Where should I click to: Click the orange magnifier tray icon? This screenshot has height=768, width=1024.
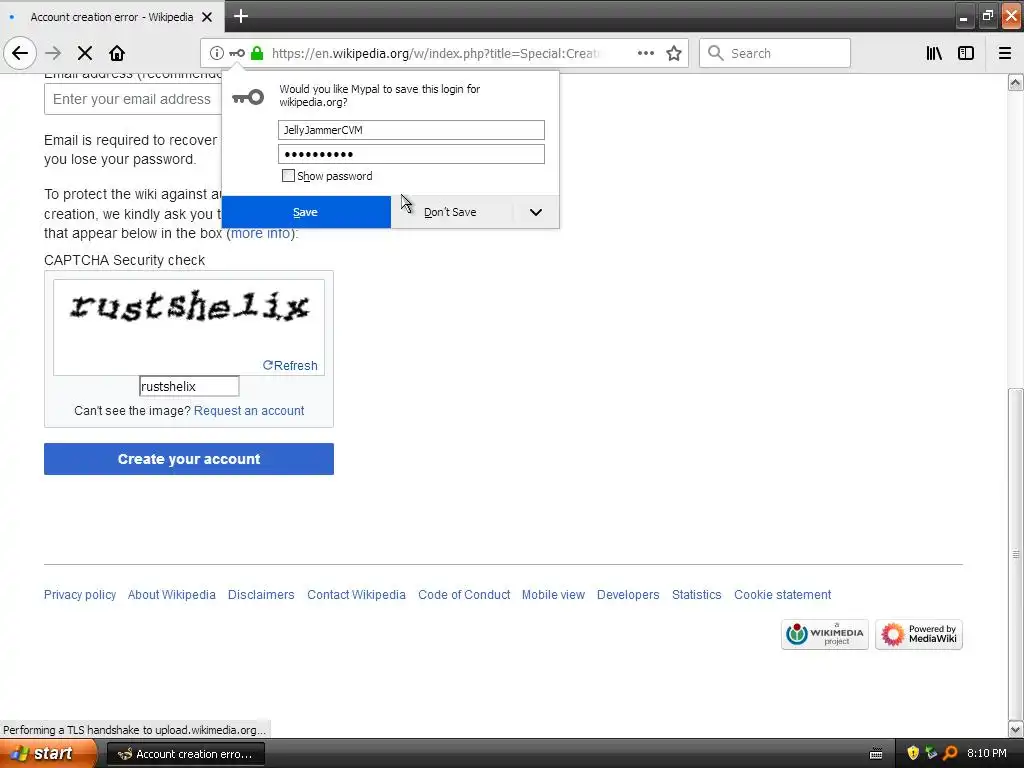tap(950, 753)
